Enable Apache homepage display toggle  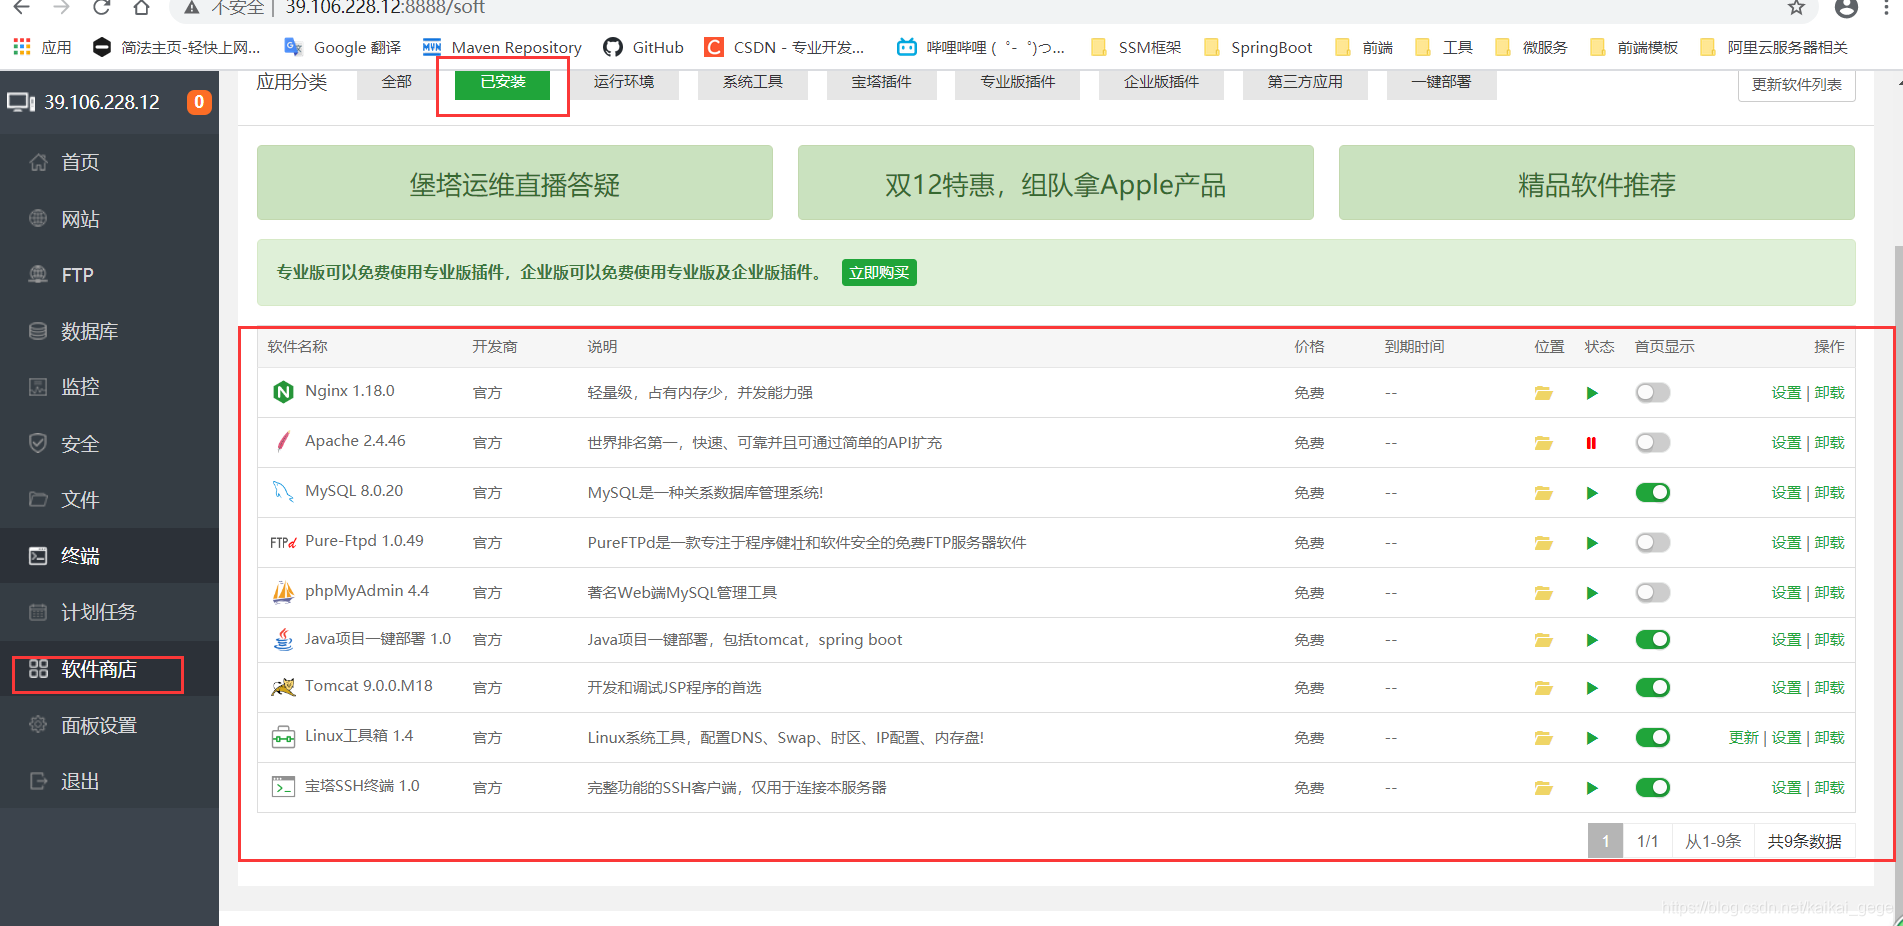(x=1653, y=443)
